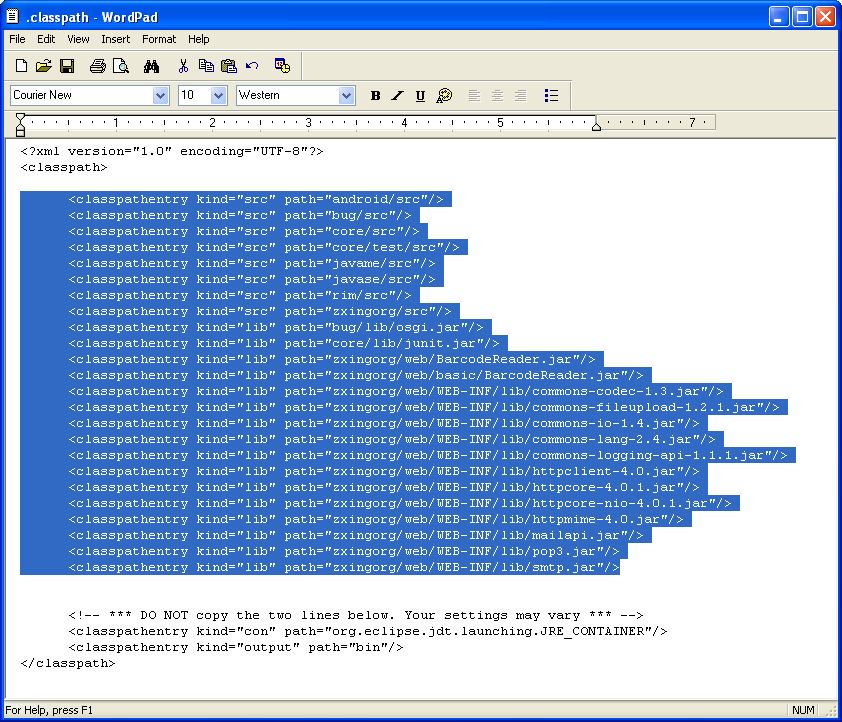
Task: Click the Copy icon
Action: [206, 66]
